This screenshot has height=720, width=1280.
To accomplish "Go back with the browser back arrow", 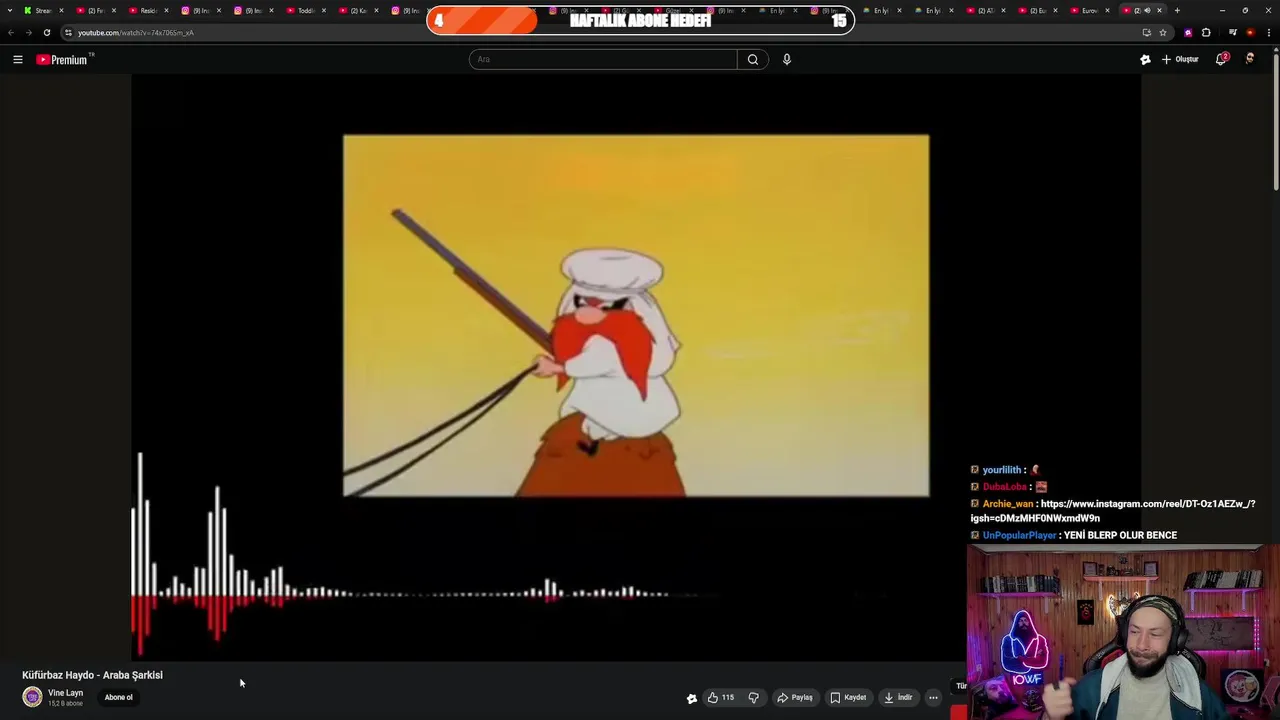I will [11, 32].
